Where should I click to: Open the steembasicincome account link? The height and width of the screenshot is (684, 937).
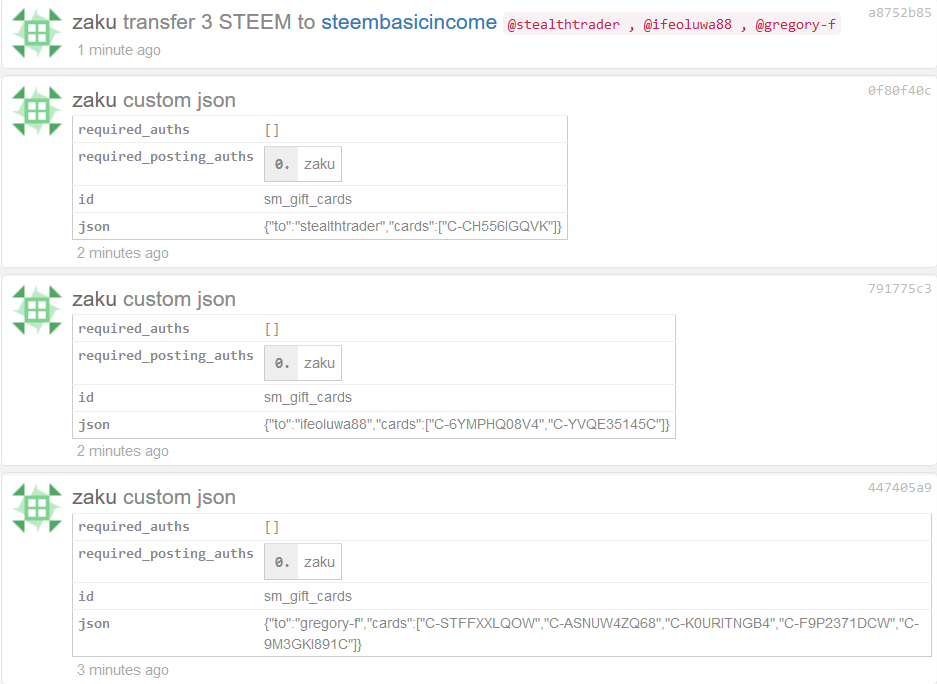click(409, 22)
